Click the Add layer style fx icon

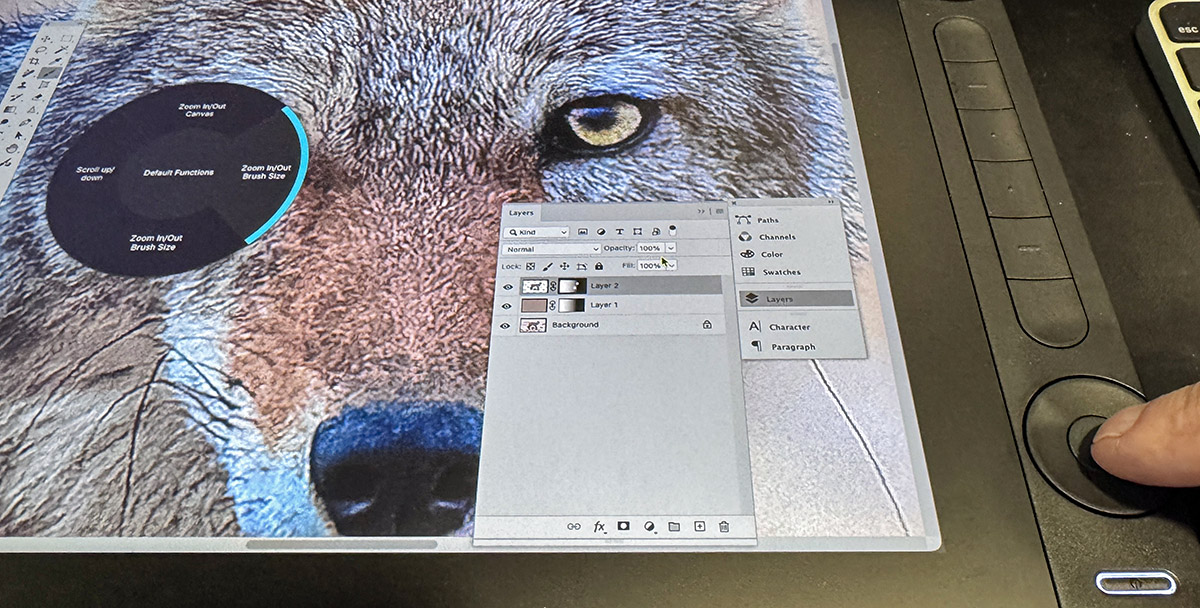[600, 526]
